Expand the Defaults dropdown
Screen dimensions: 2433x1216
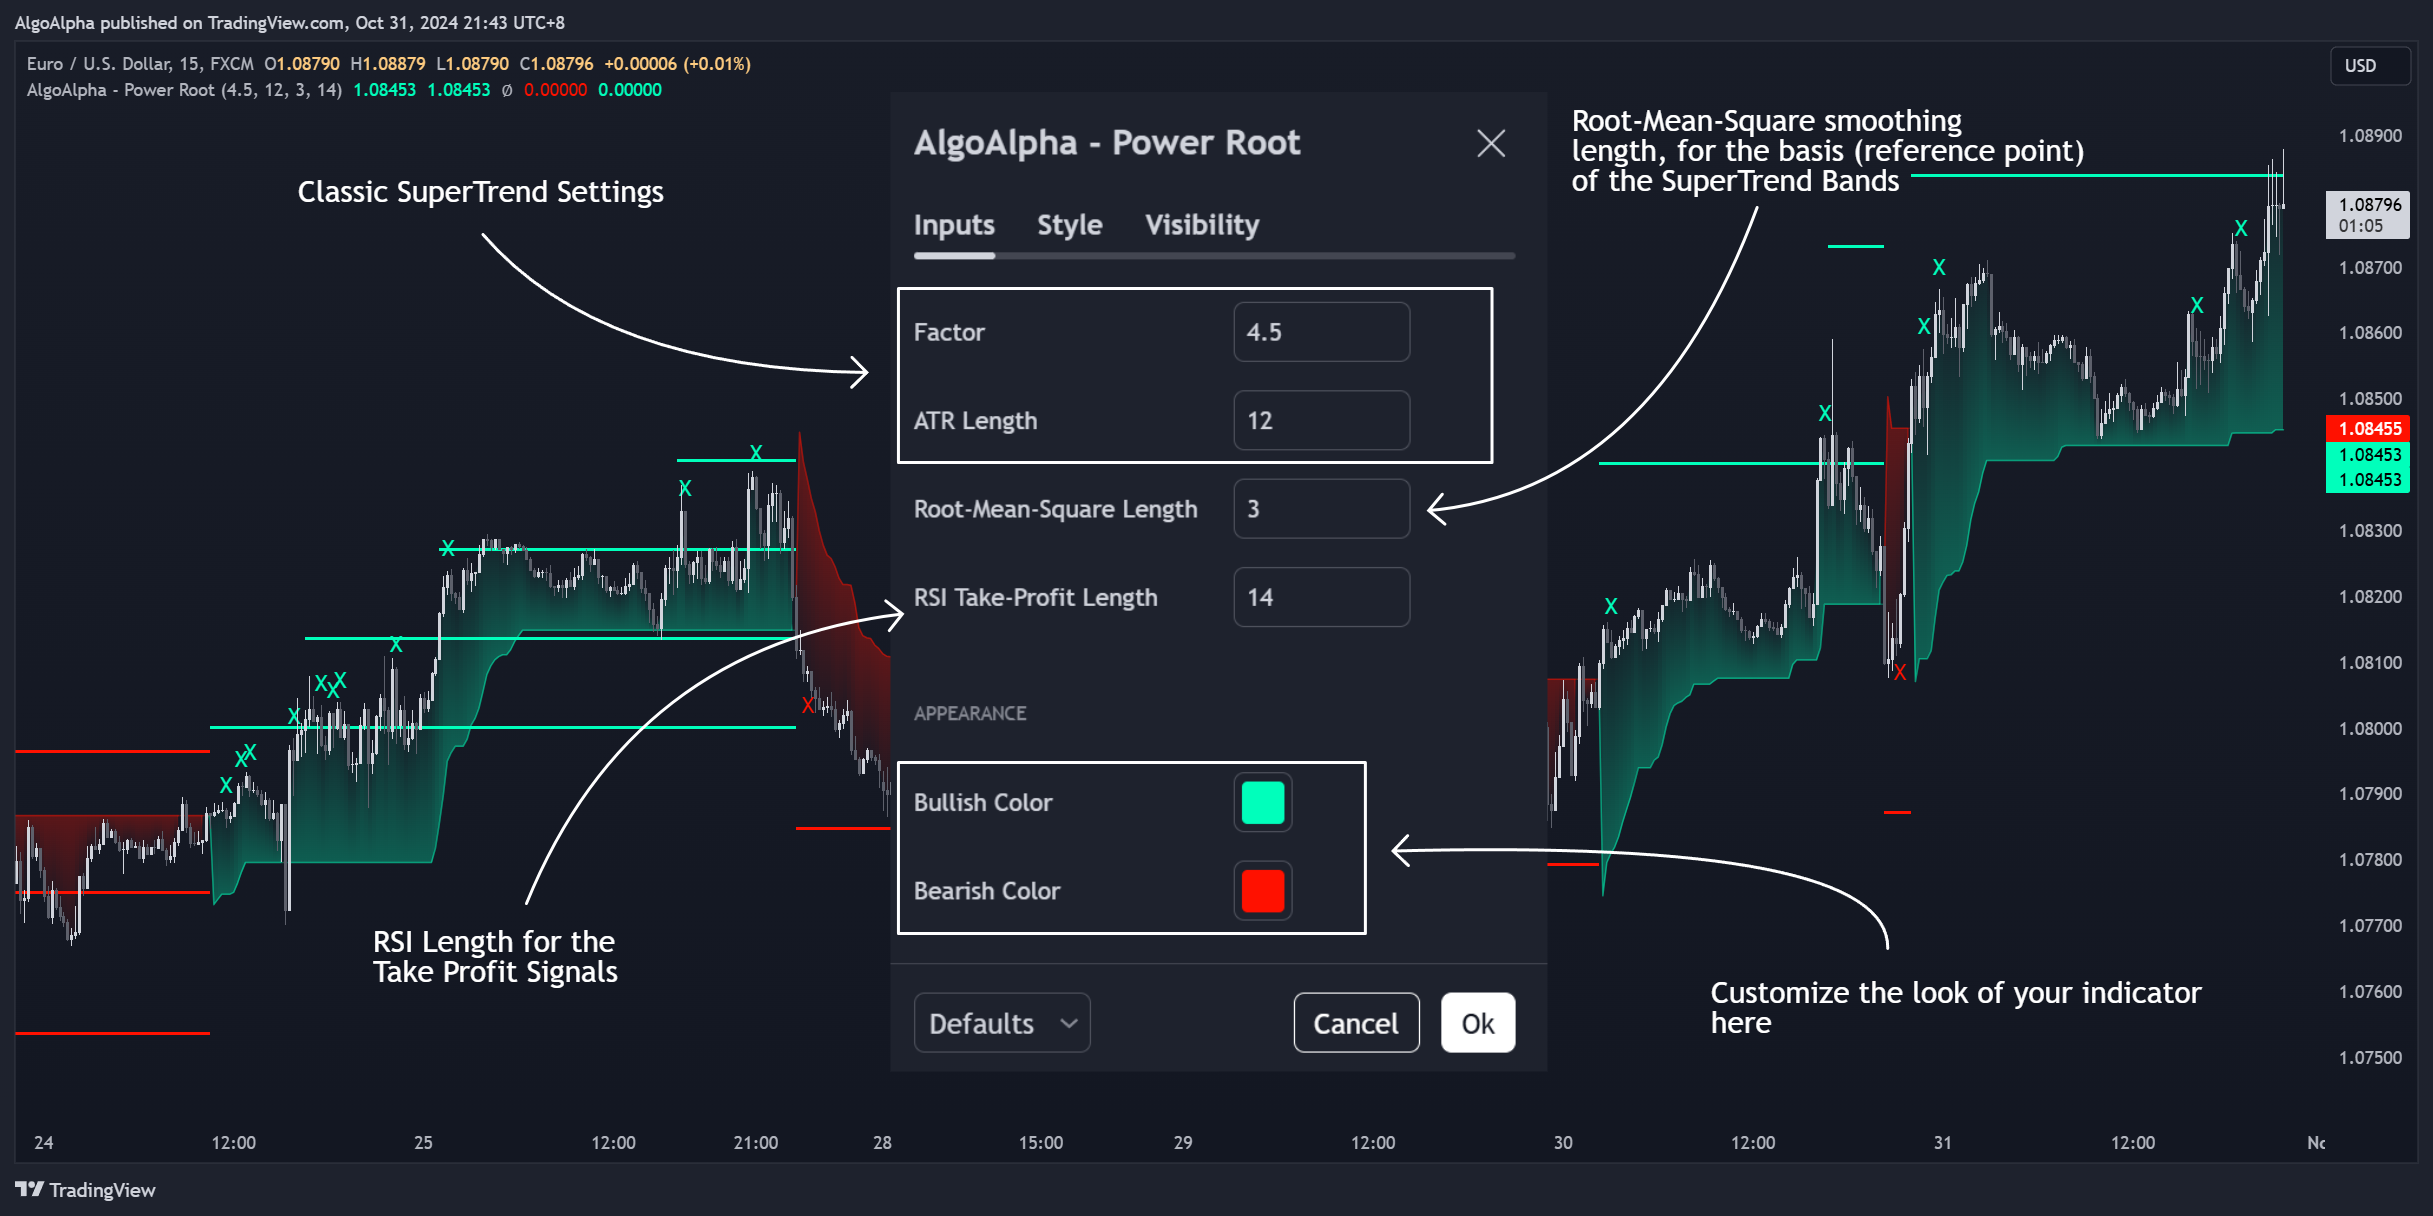pos(1002,1023)
